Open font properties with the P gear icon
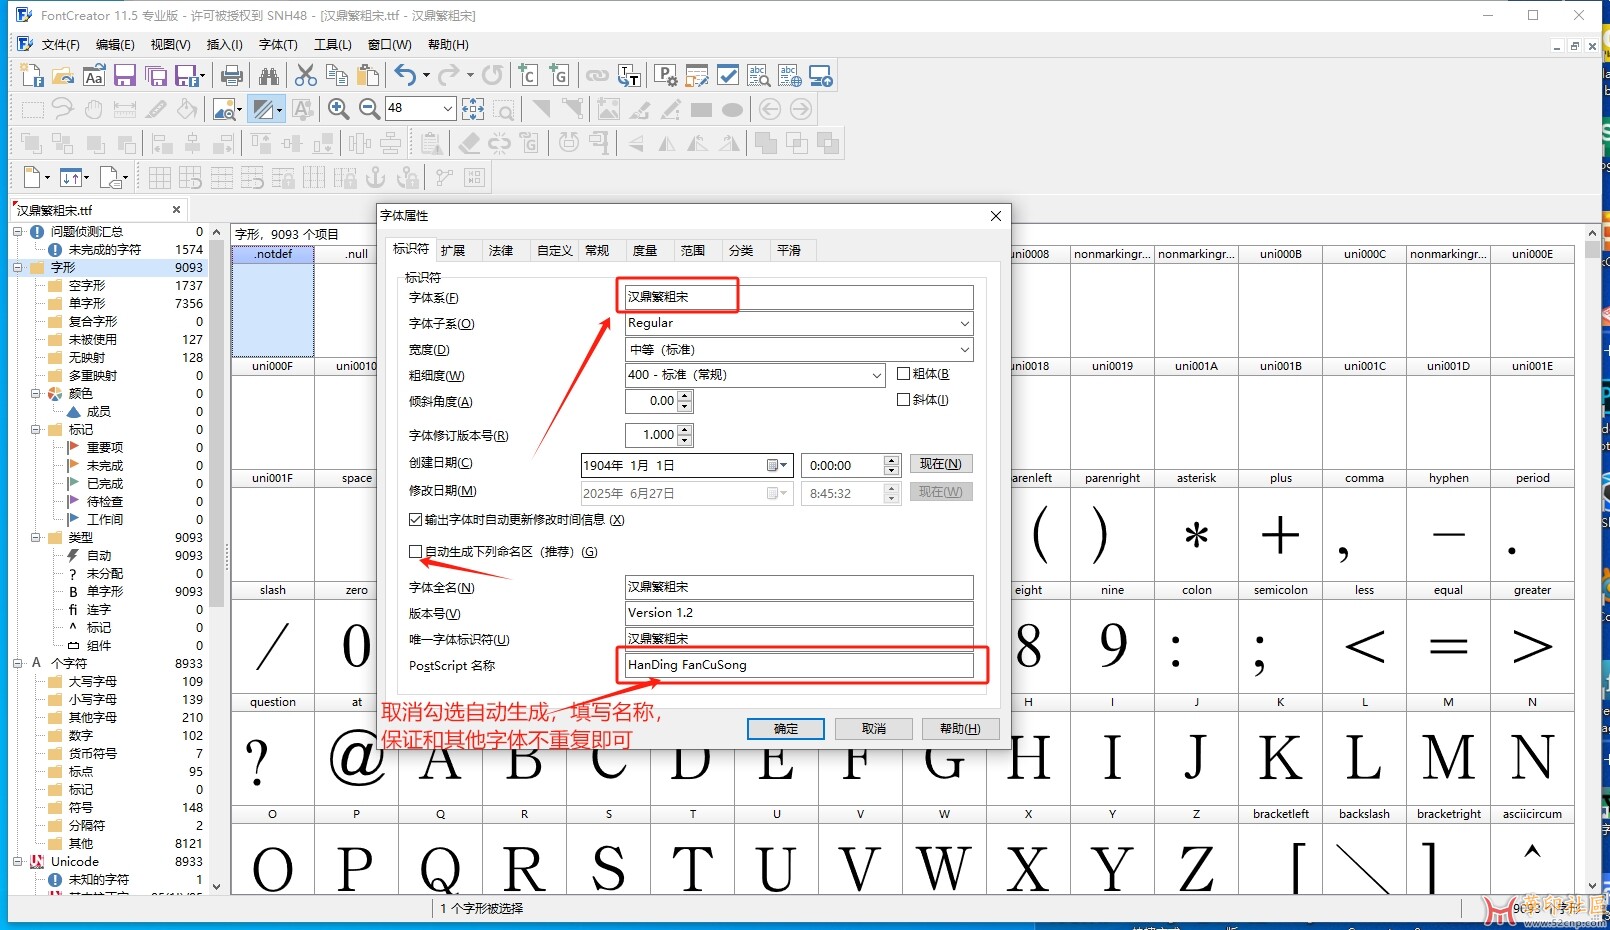Screen dimensions: 1610x930 666,76
